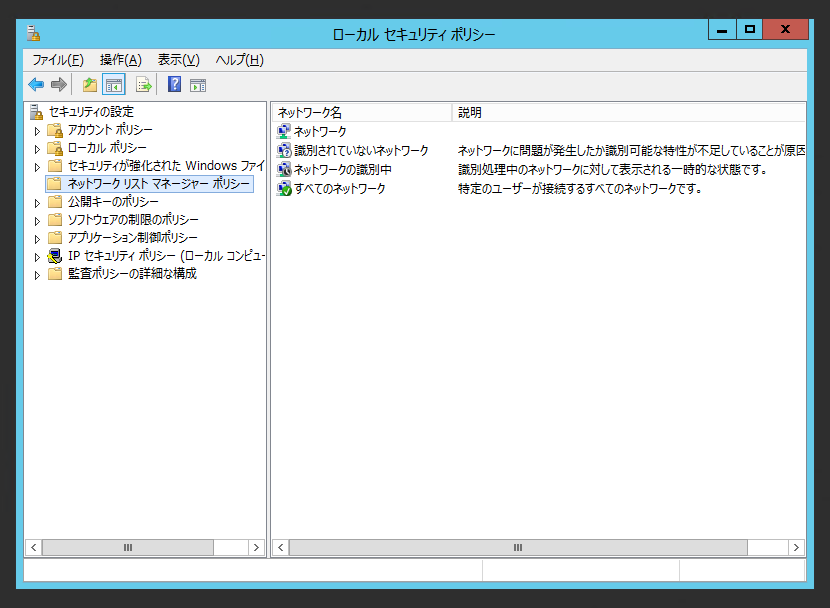
Task: Click the Forward arrow toolbar icon
Action: [58, 84]
